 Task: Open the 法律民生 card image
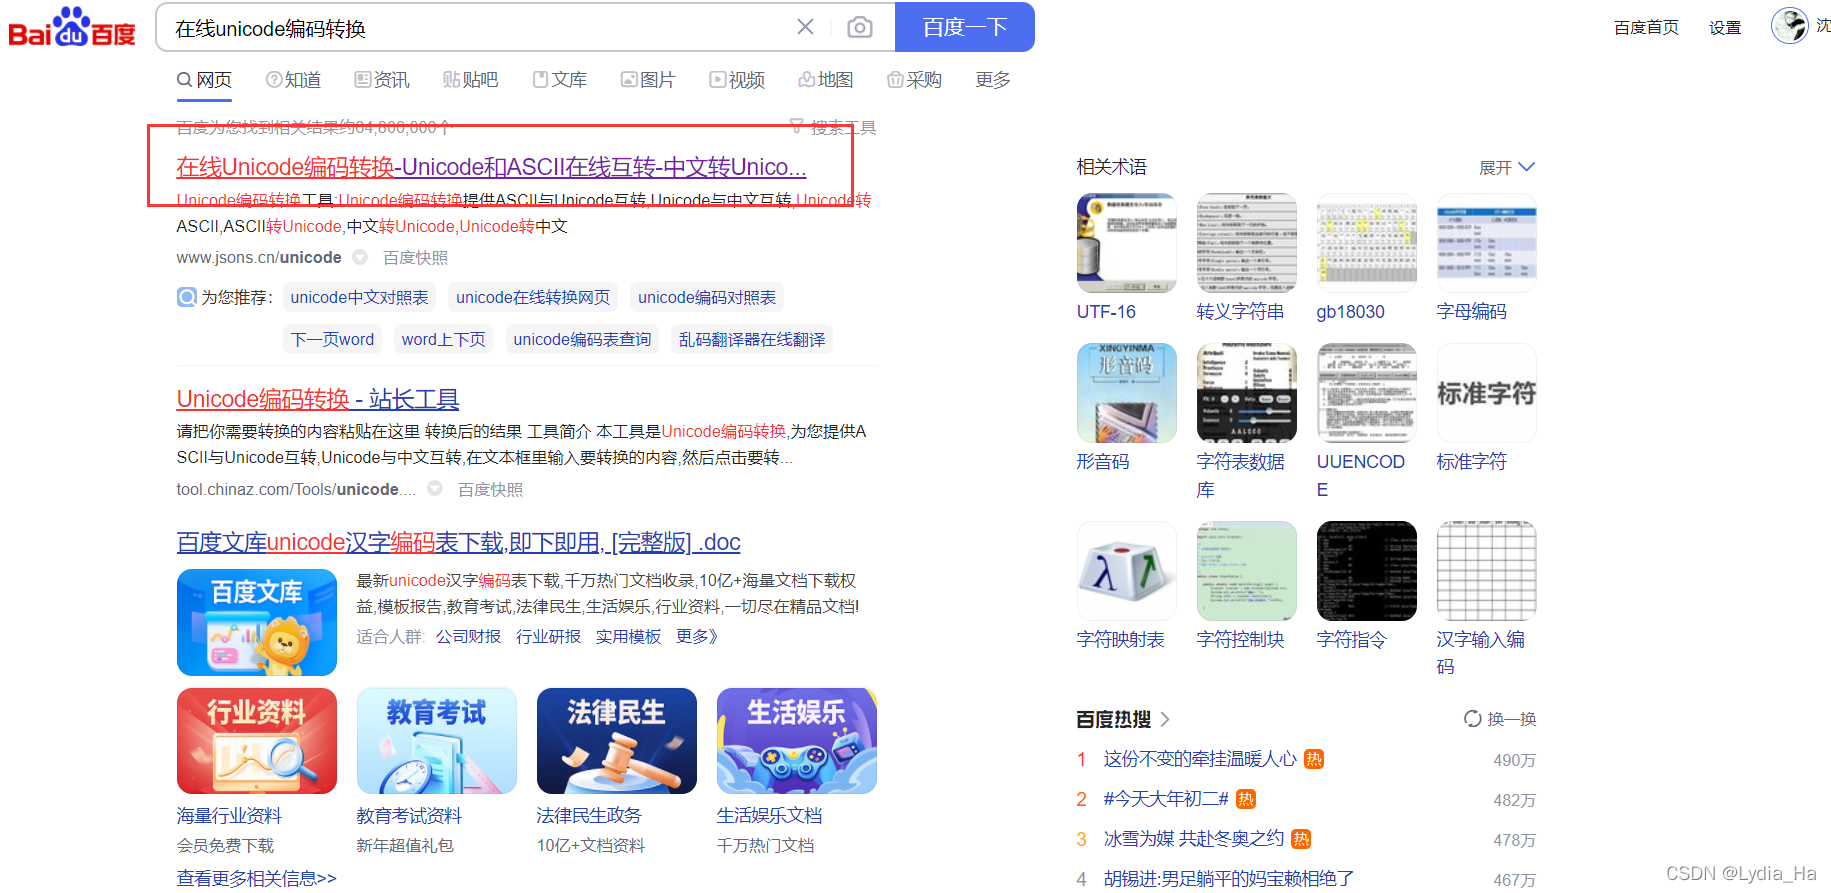click(617, 741)
